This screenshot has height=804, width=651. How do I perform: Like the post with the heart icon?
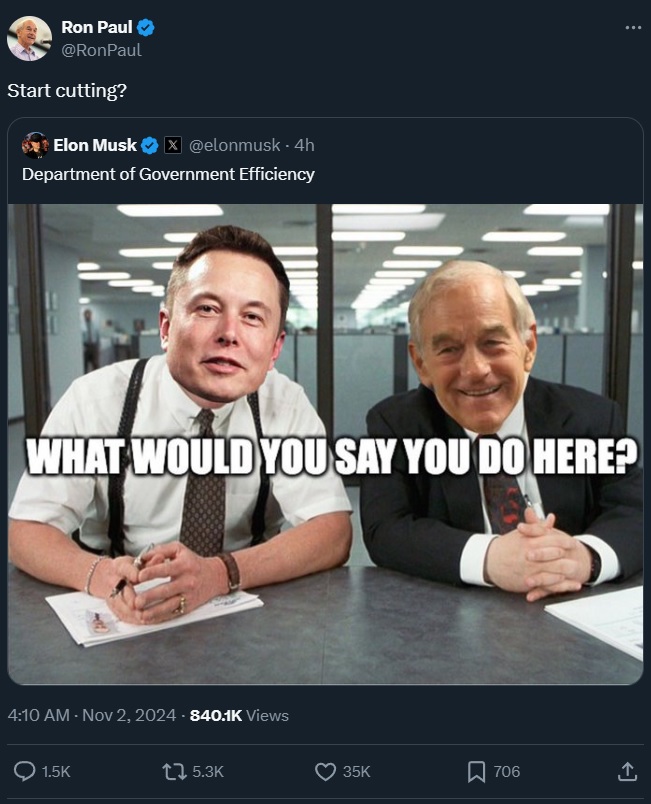click(325, 772)
